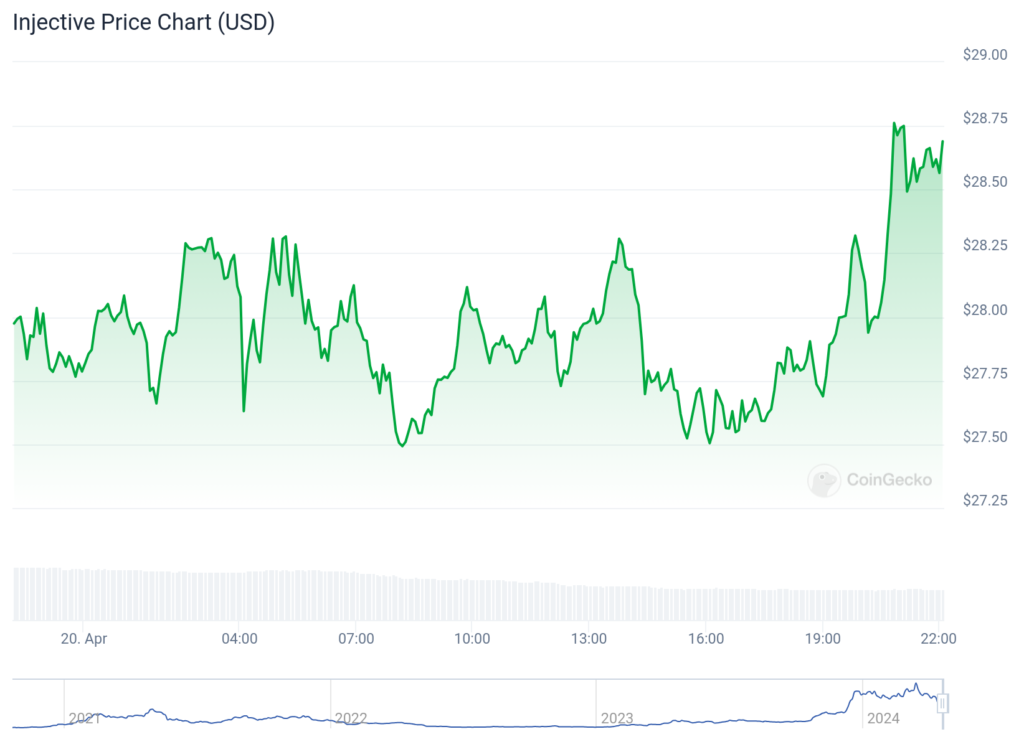Click the $27.25 price axis label
The height and width of the screenshot is (747, 1024).
(x=985, y=501)
